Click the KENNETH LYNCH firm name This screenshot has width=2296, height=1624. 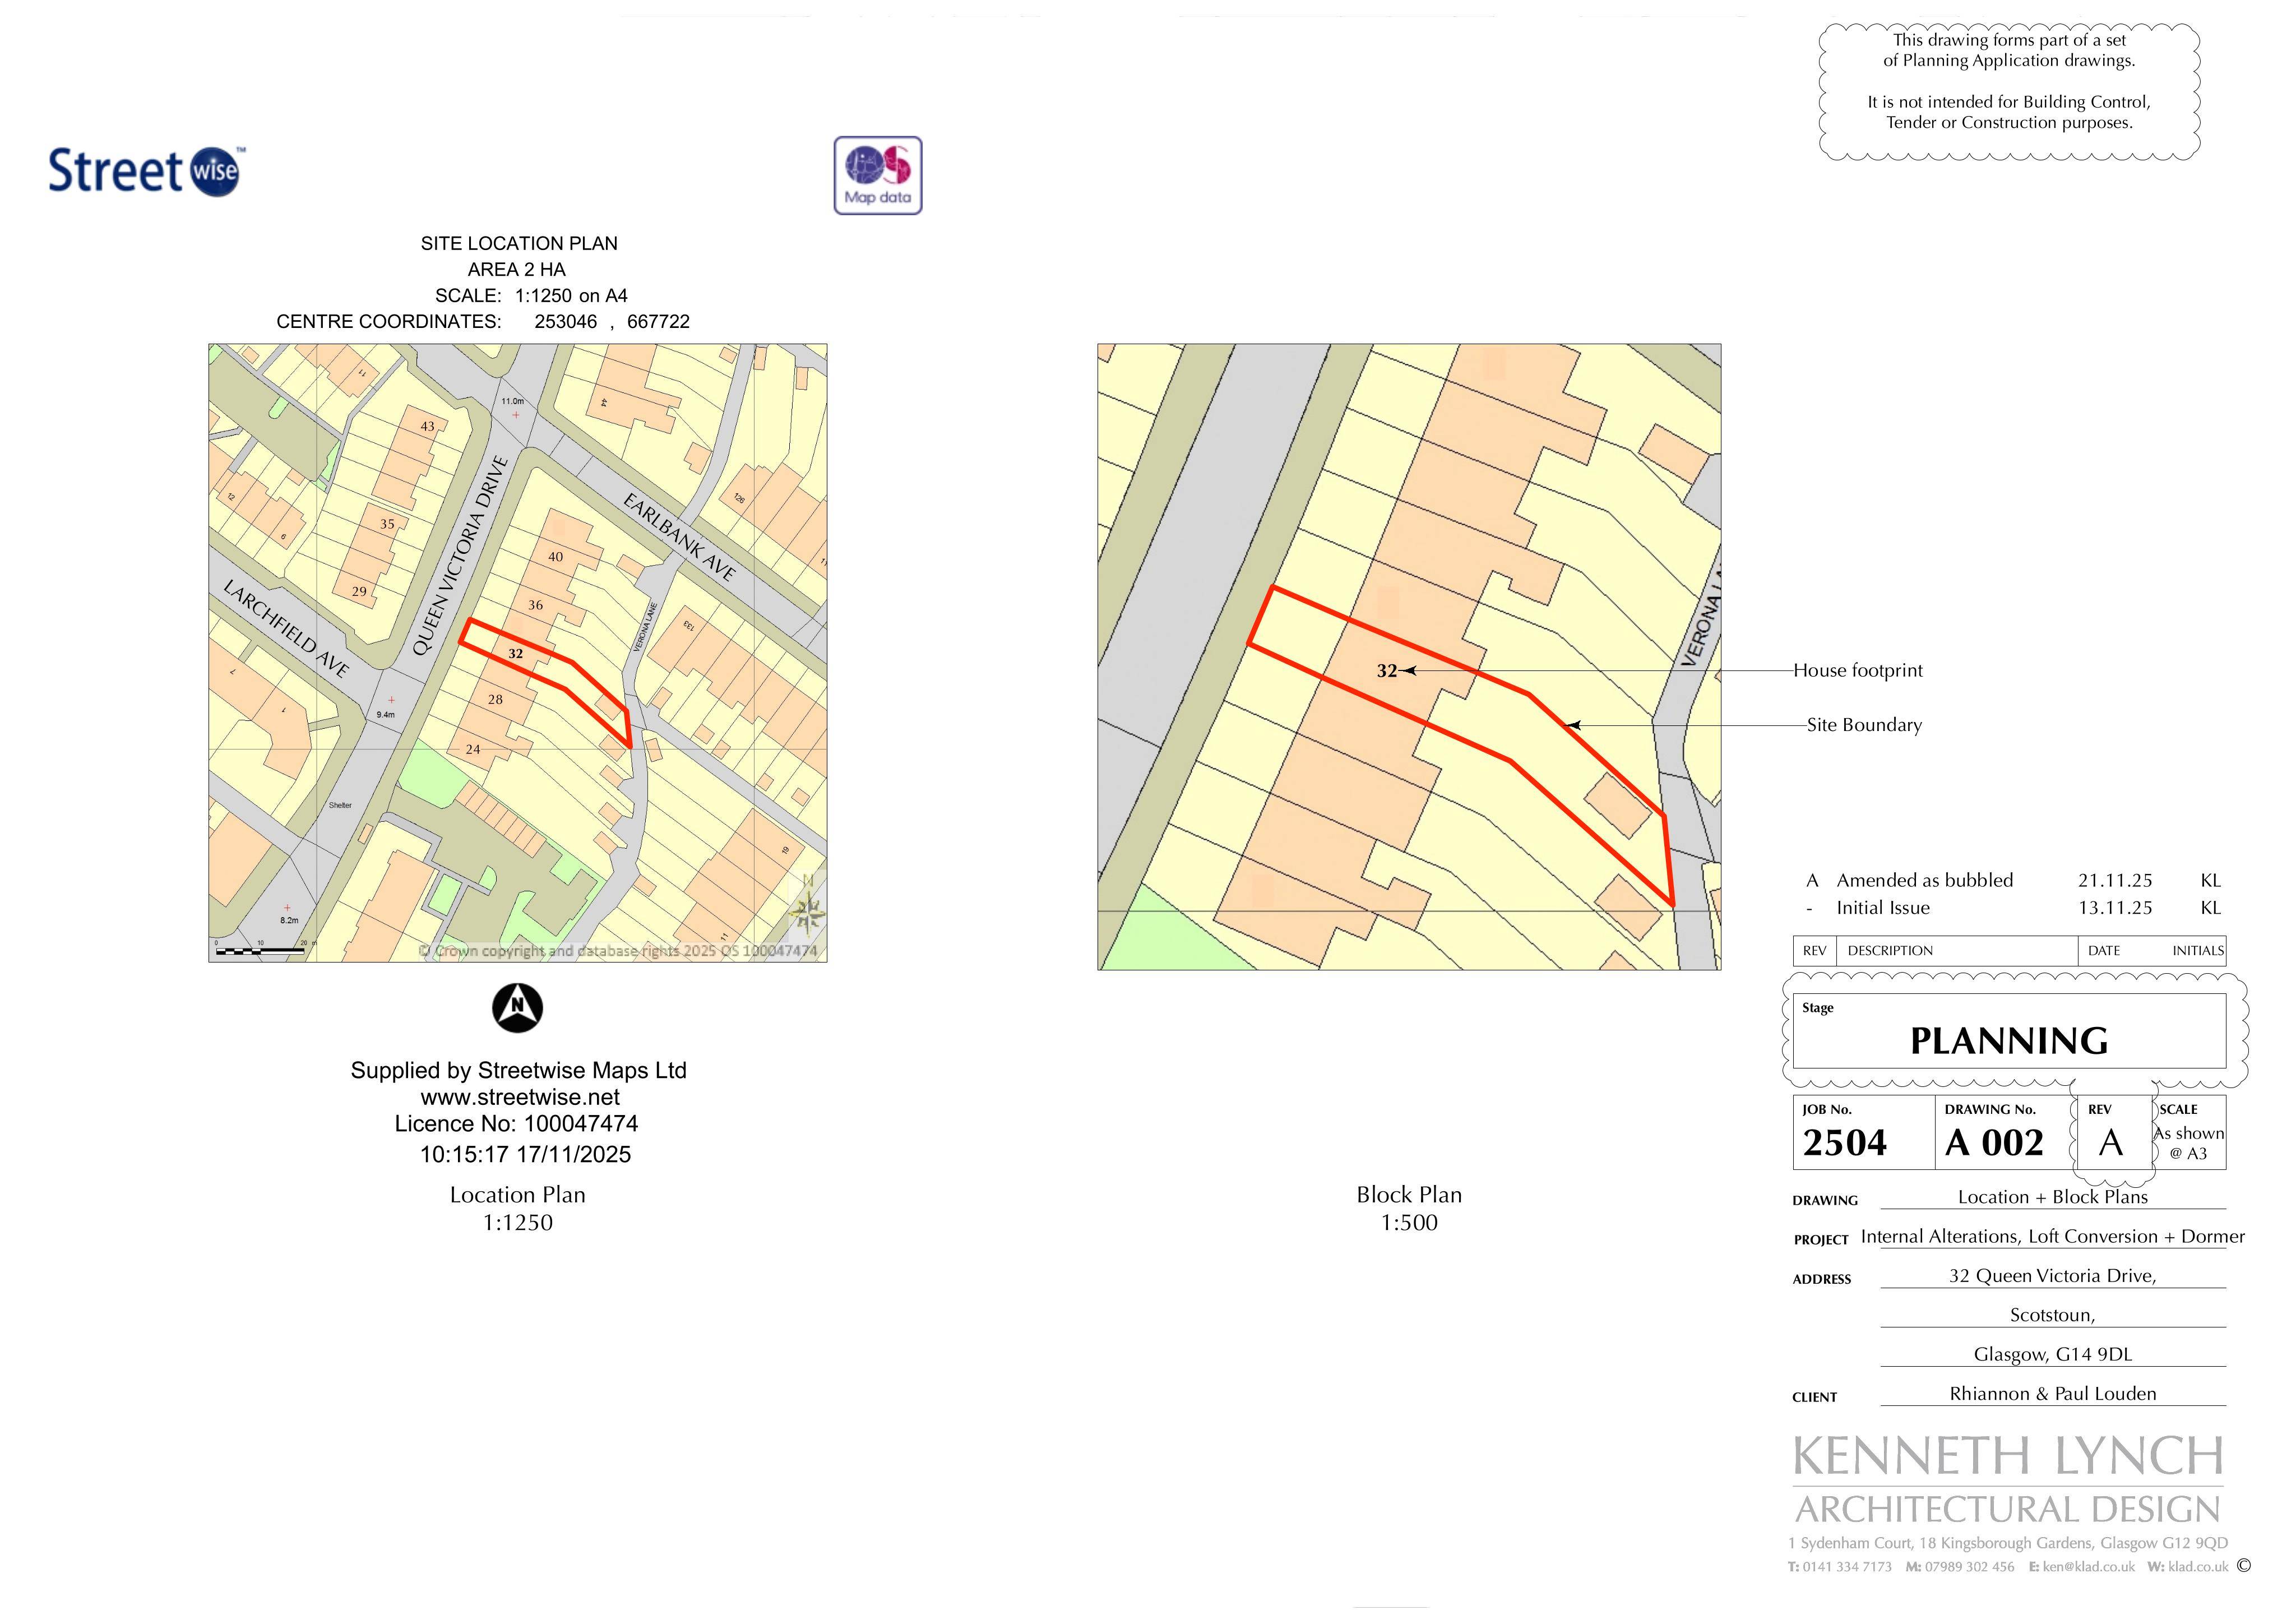point(2008,1457)
